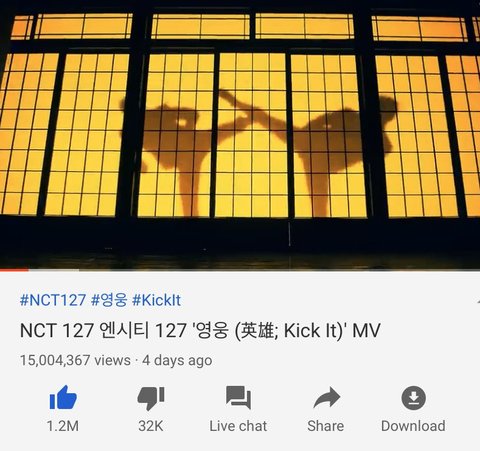Select the 'Share' text label
The width and height of the screenshot is (480, 451).
point(326,426)
